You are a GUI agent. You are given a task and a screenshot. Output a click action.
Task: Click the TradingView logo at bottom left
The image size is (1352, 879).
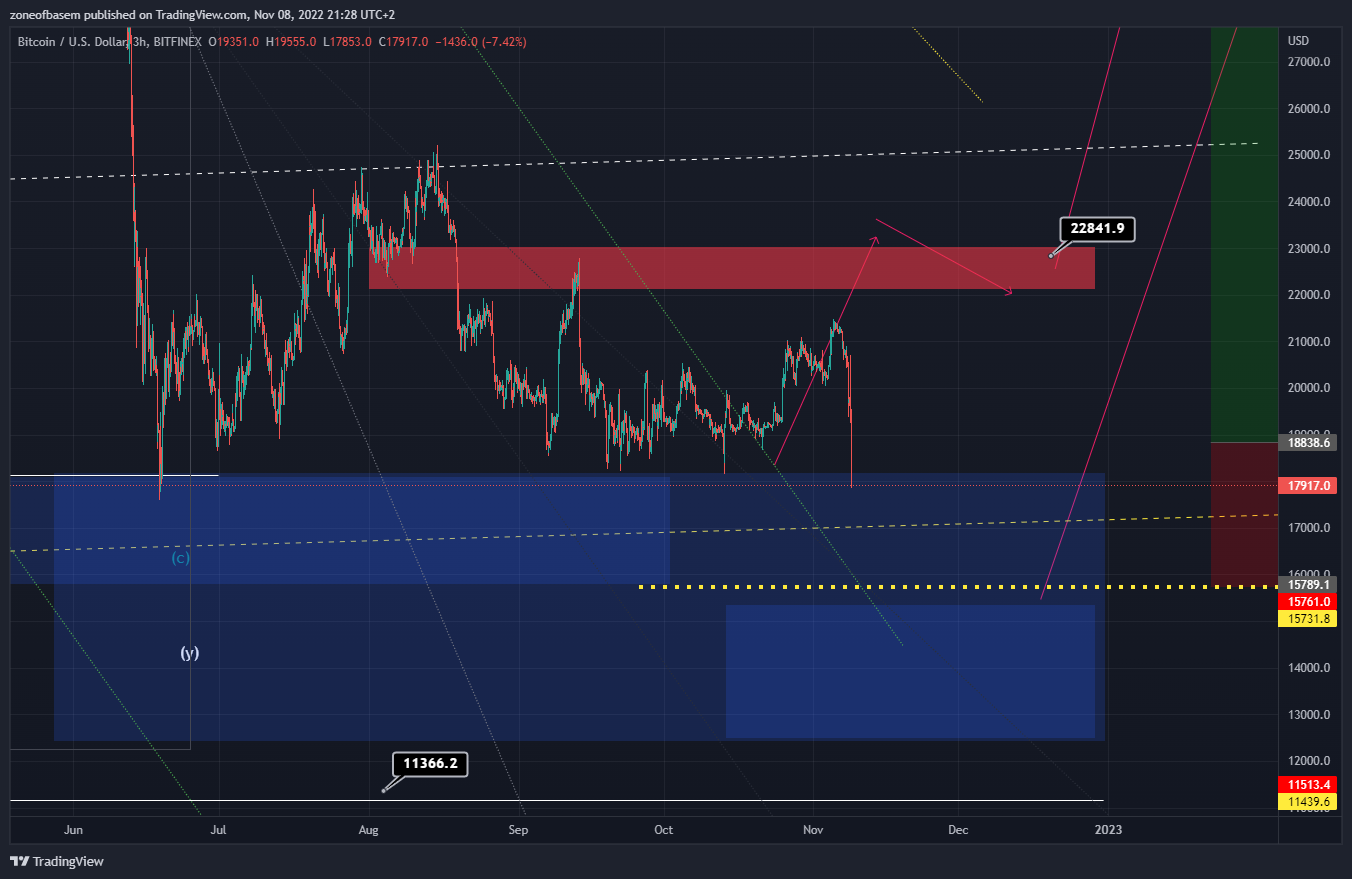coord(57,861)
